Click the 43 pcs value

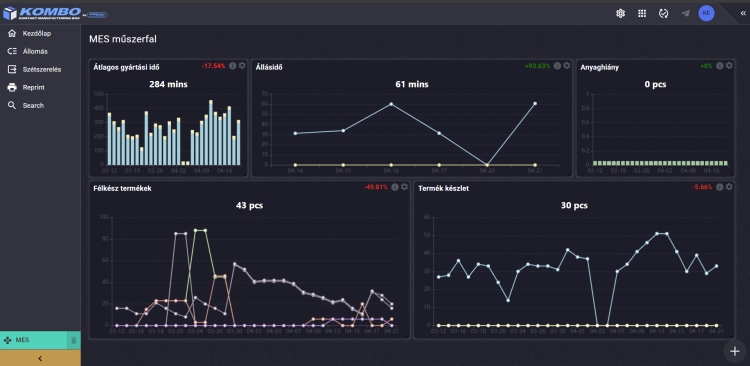click(249, 206)
